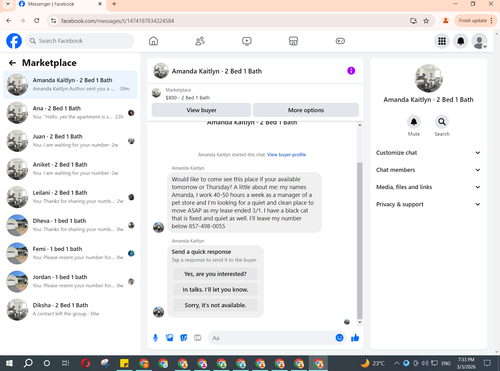This screenshot has height=371, width=500.
Task: Open the Friends icon in top navigation
Action: click(200, 41)
